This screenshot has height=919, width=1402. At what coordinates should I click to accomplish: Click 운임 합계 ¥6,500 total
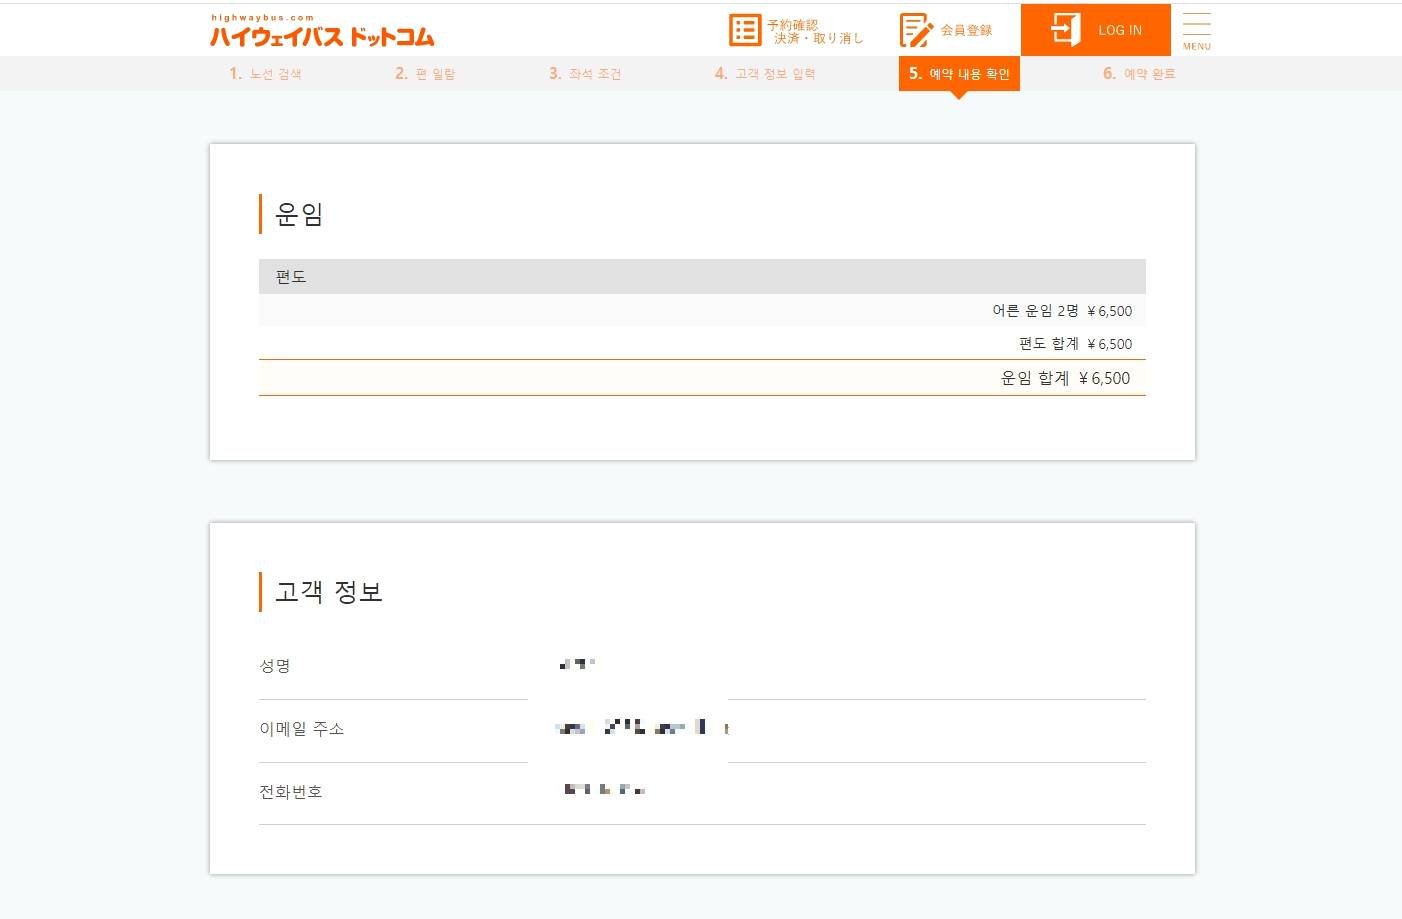coord(702,378)
